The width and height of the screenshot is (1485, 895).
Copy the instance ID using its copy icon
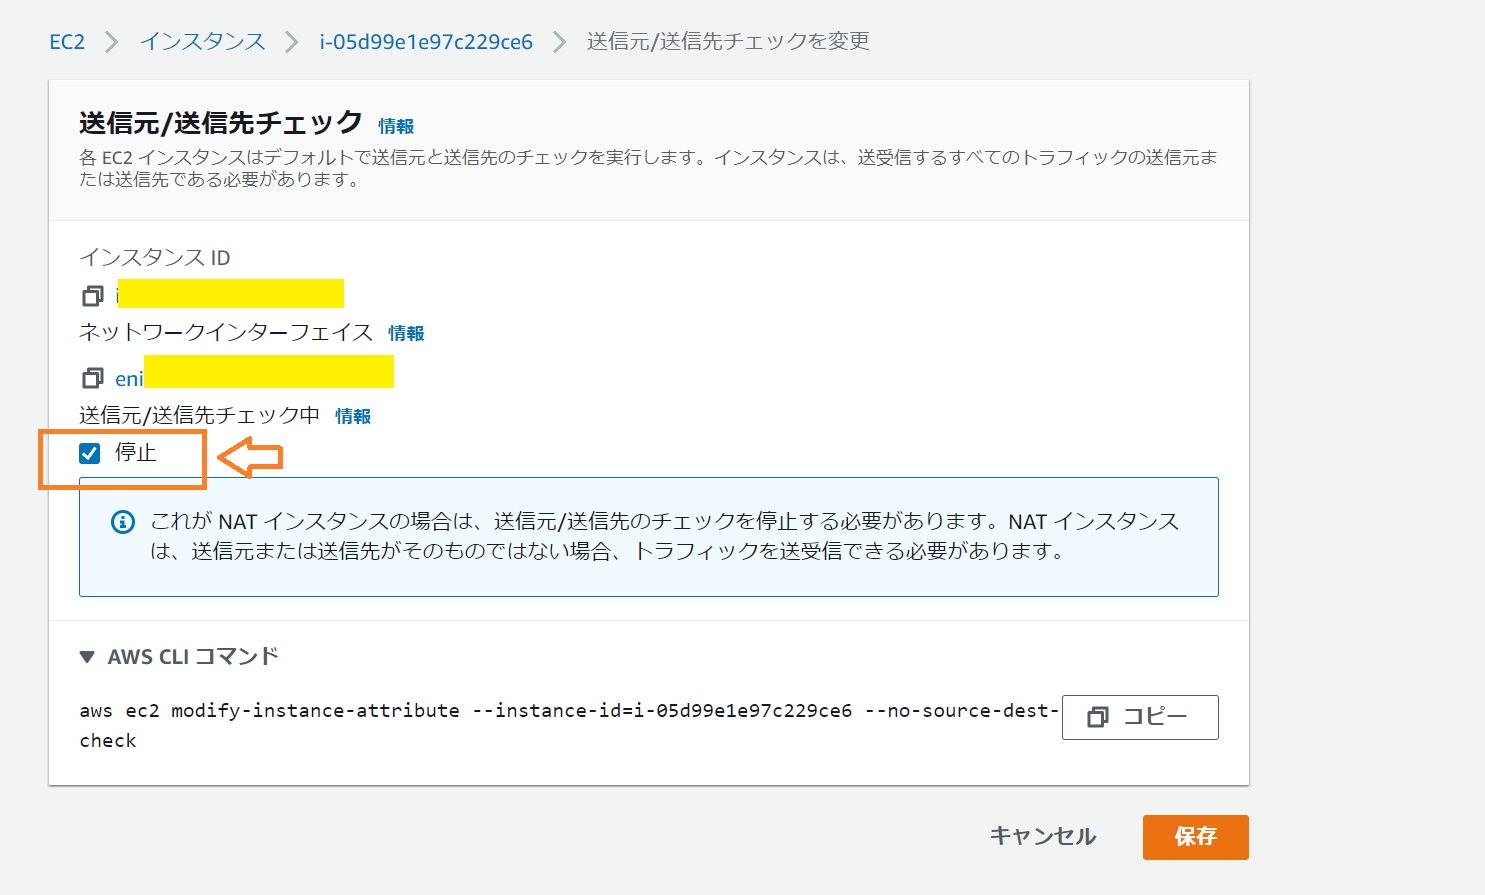click(92, 294)
